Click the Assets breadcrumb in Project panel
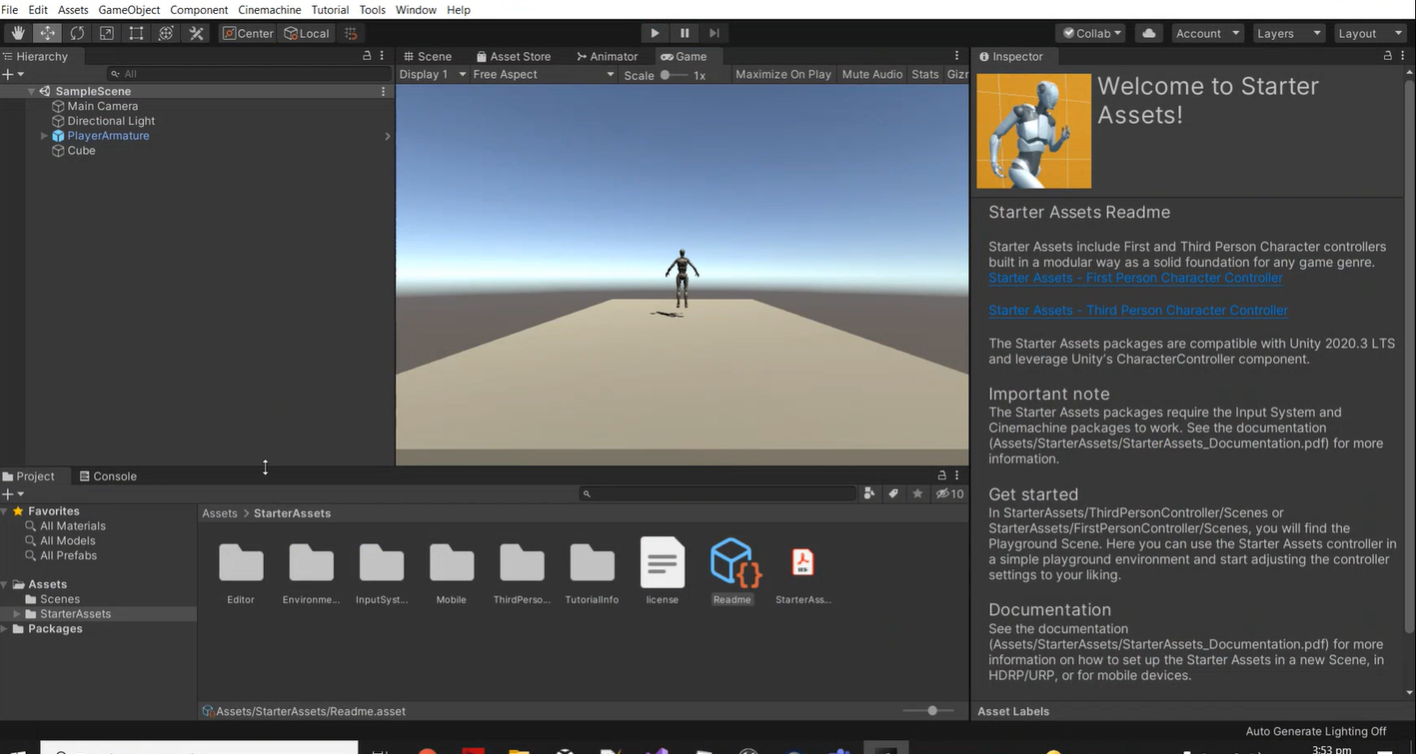This screenshot has height=754, width=1416. [220, 513]
